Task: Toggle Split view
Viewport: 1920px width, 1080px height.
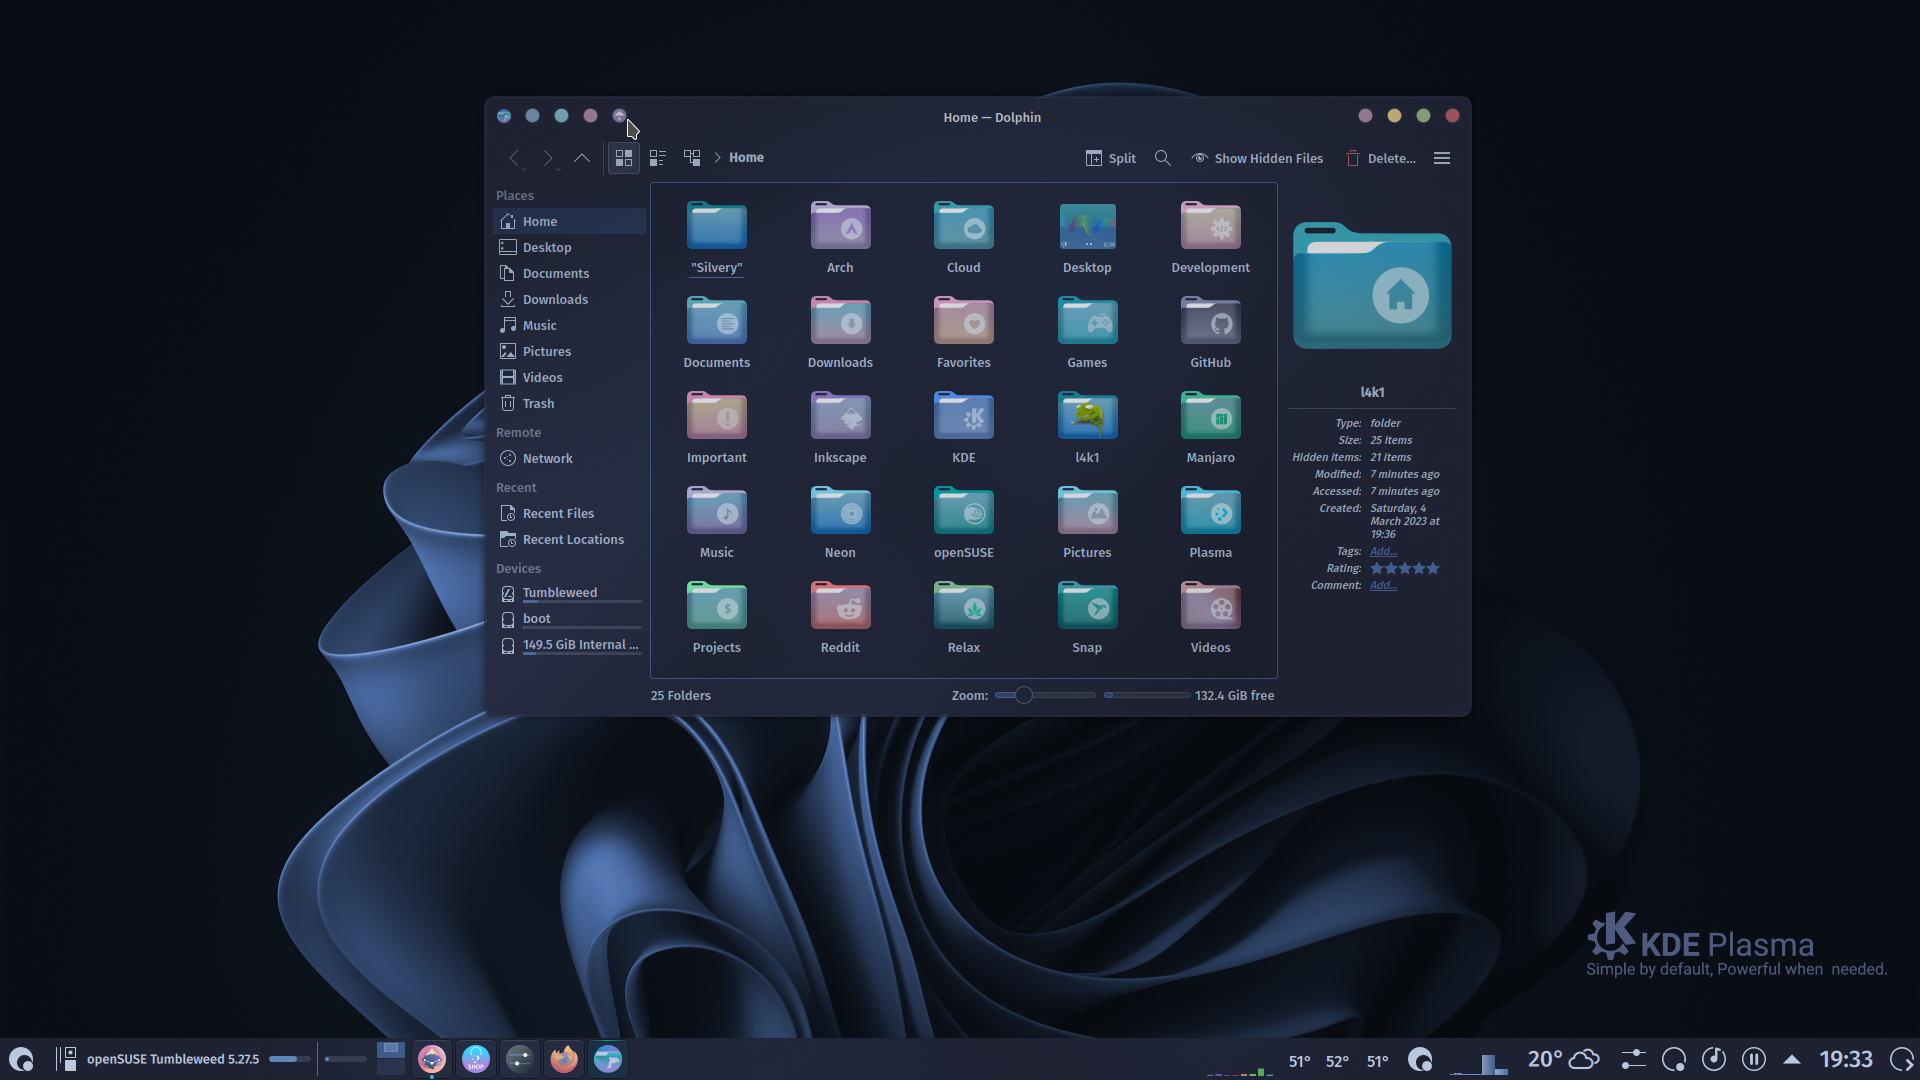Action: point(1111,158)
